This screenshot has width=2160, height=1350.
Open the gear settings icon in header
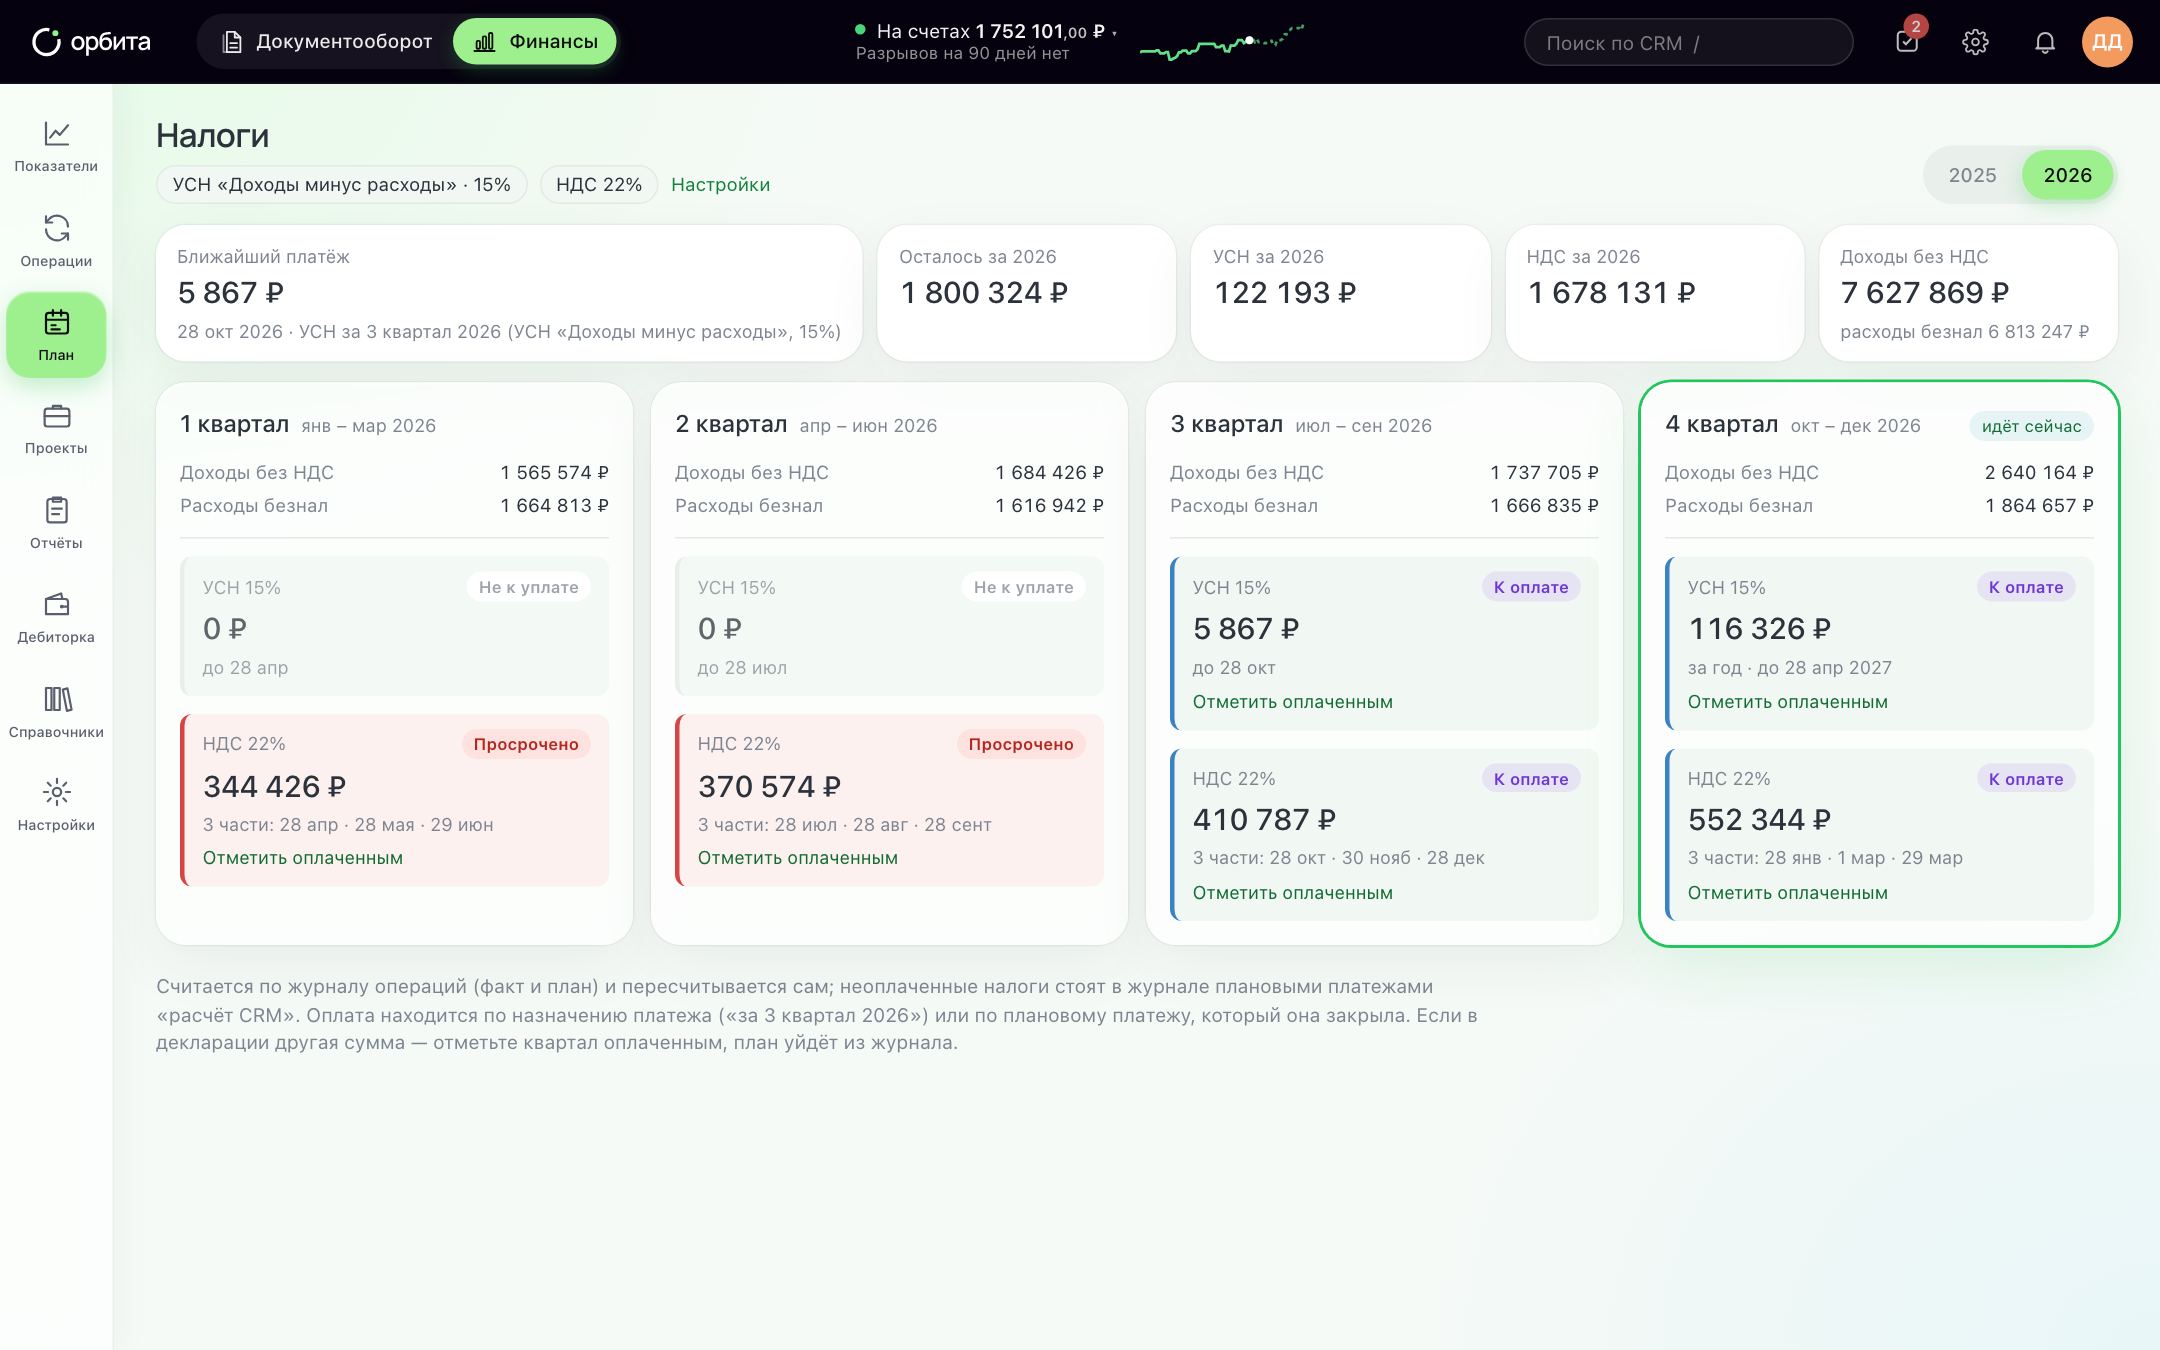pyautogui.click(x=1975, y=42)
